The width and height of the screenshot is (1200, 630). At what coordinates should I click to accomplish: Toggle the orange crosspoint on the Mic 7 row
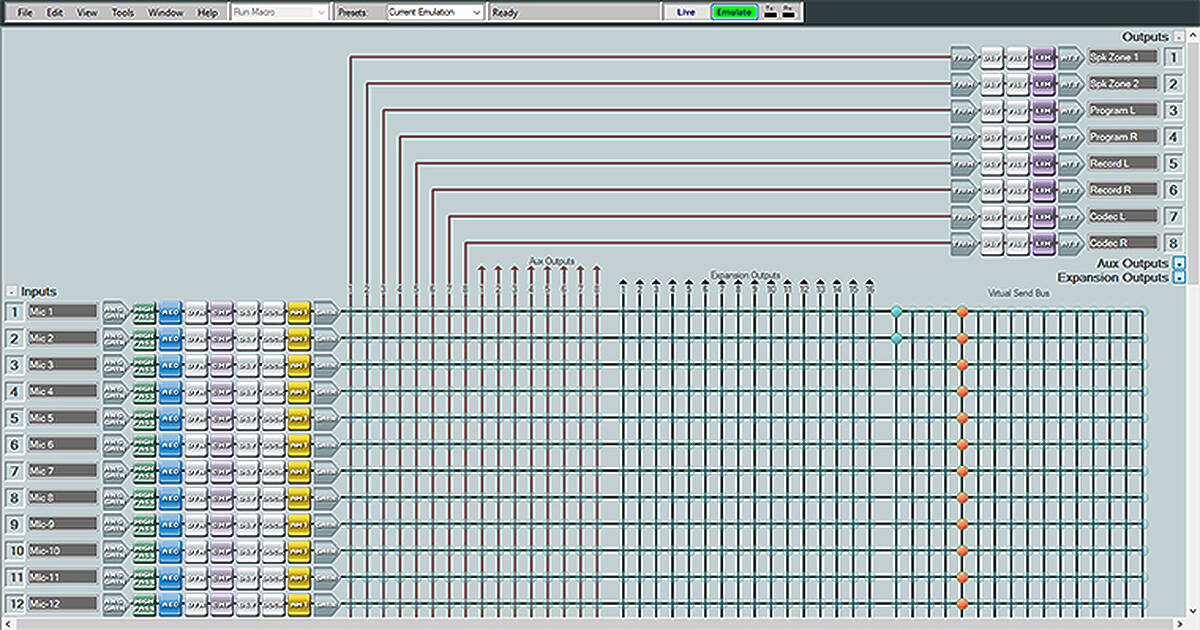tap(962, 471)
